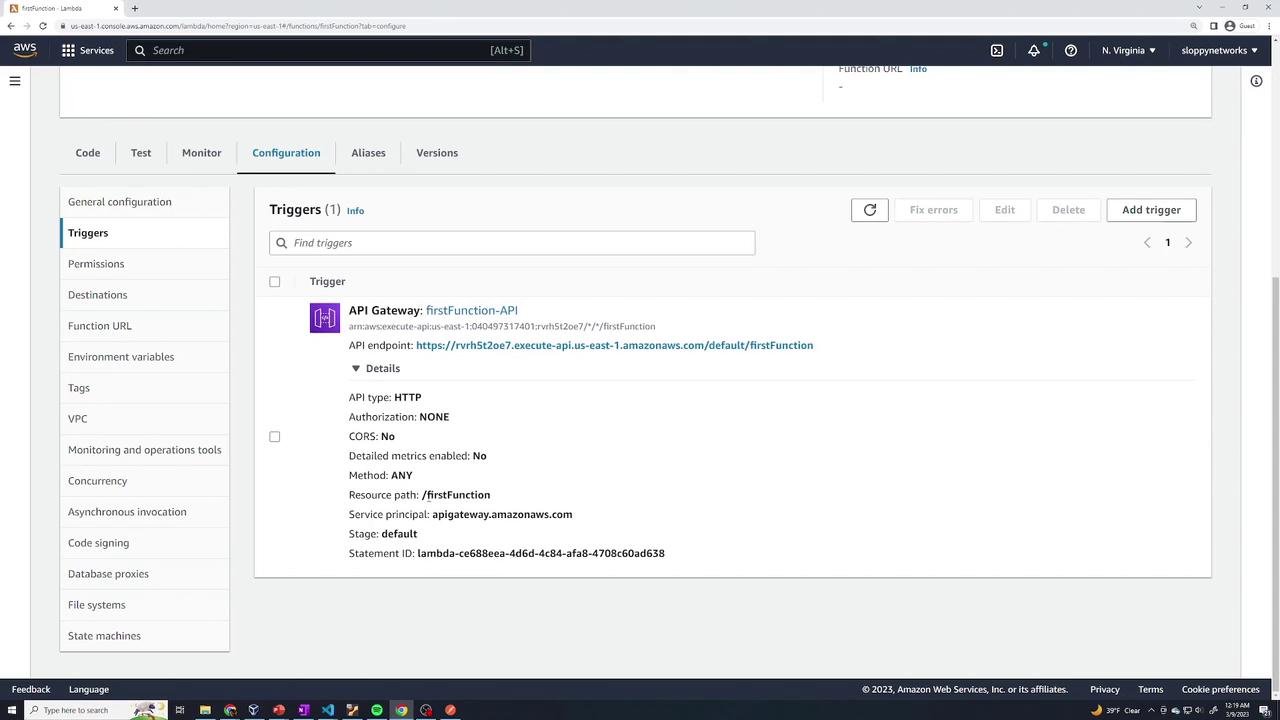This screenshot has height=720, width=1280.
Task: Open the API endpoint URL
Action: point(614,345)
